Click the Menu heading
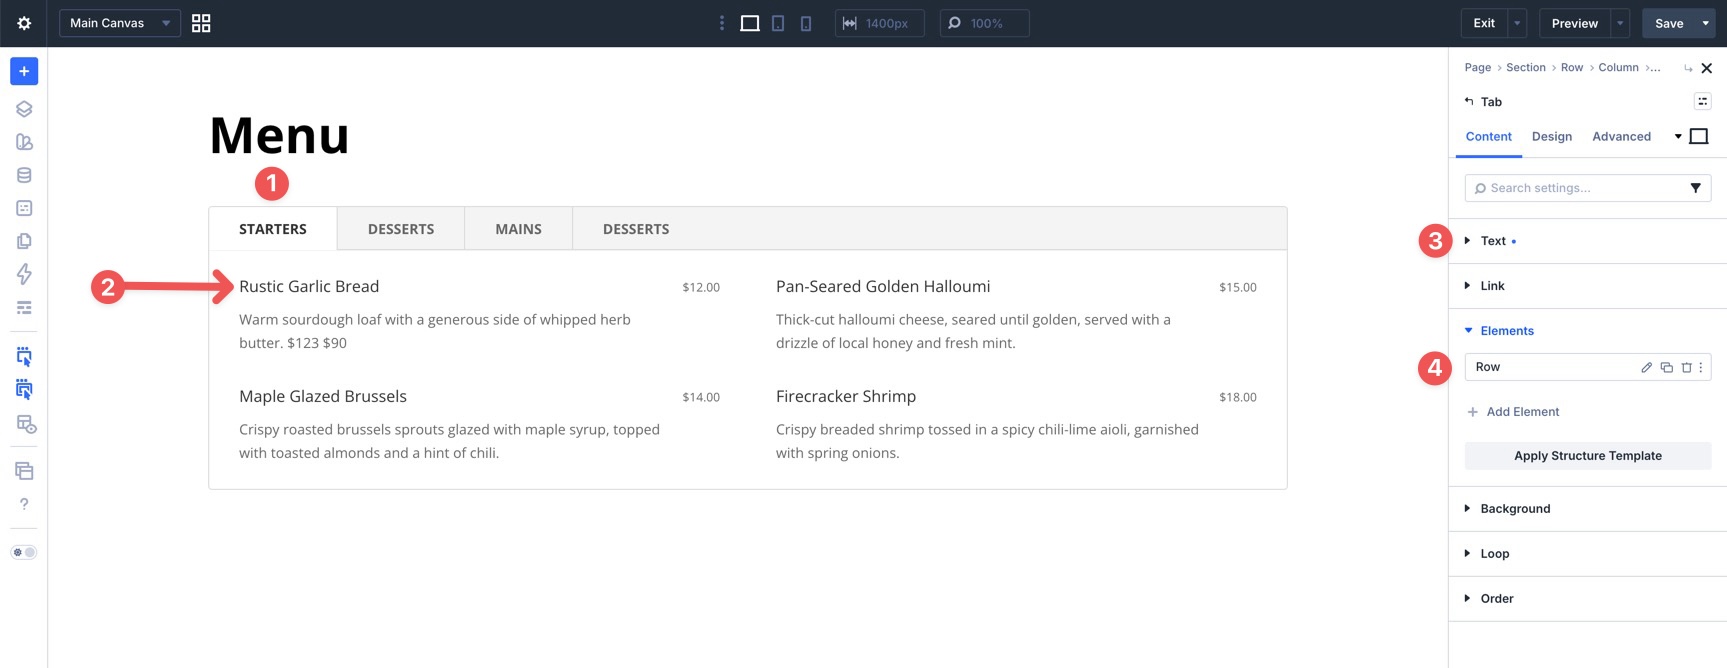Viewport: 1727px width, 668px height. tap(280, 135)
